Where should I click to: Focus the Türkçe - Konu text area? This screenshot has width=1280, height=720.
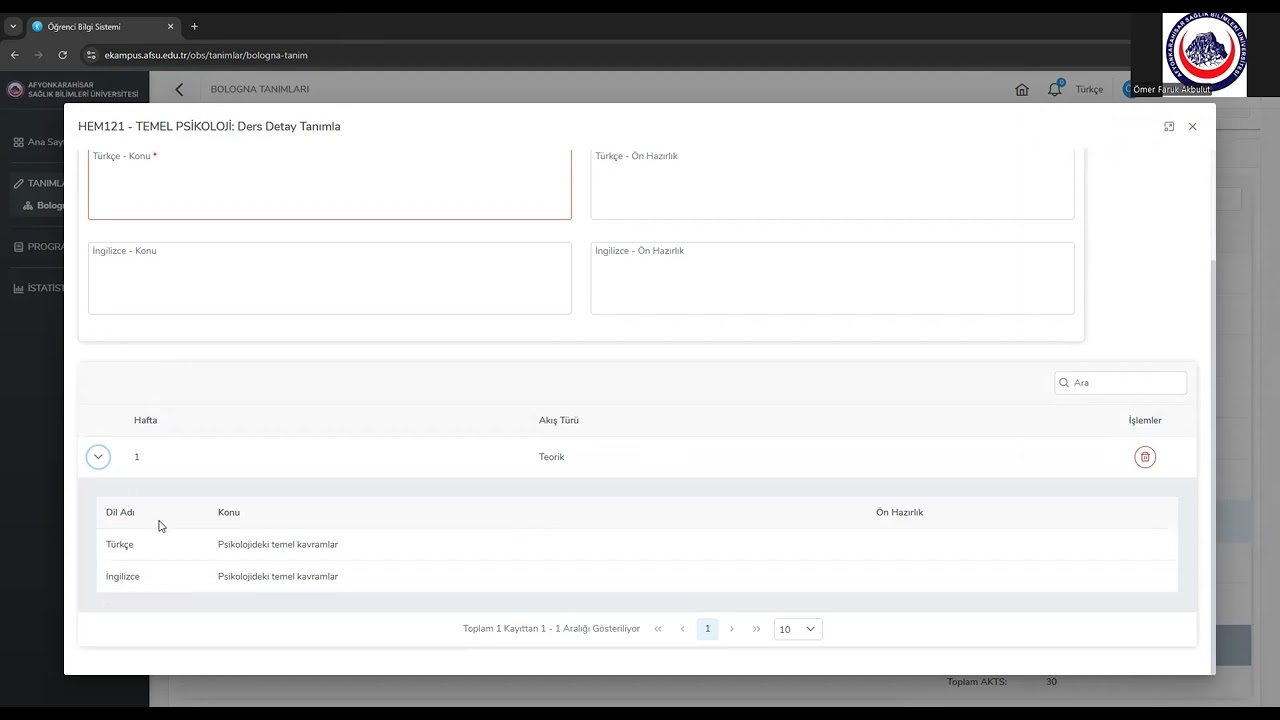(330, 184)
